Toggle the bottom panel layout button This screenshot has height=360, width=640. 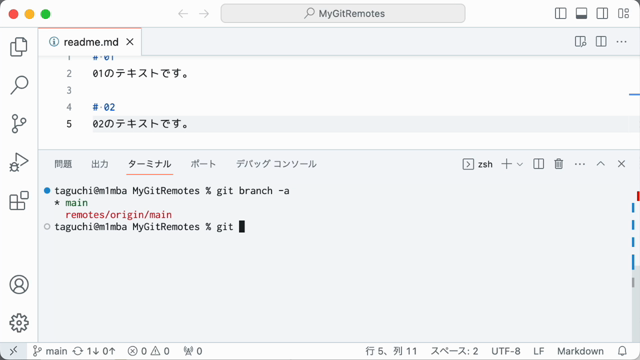point(581,13)
